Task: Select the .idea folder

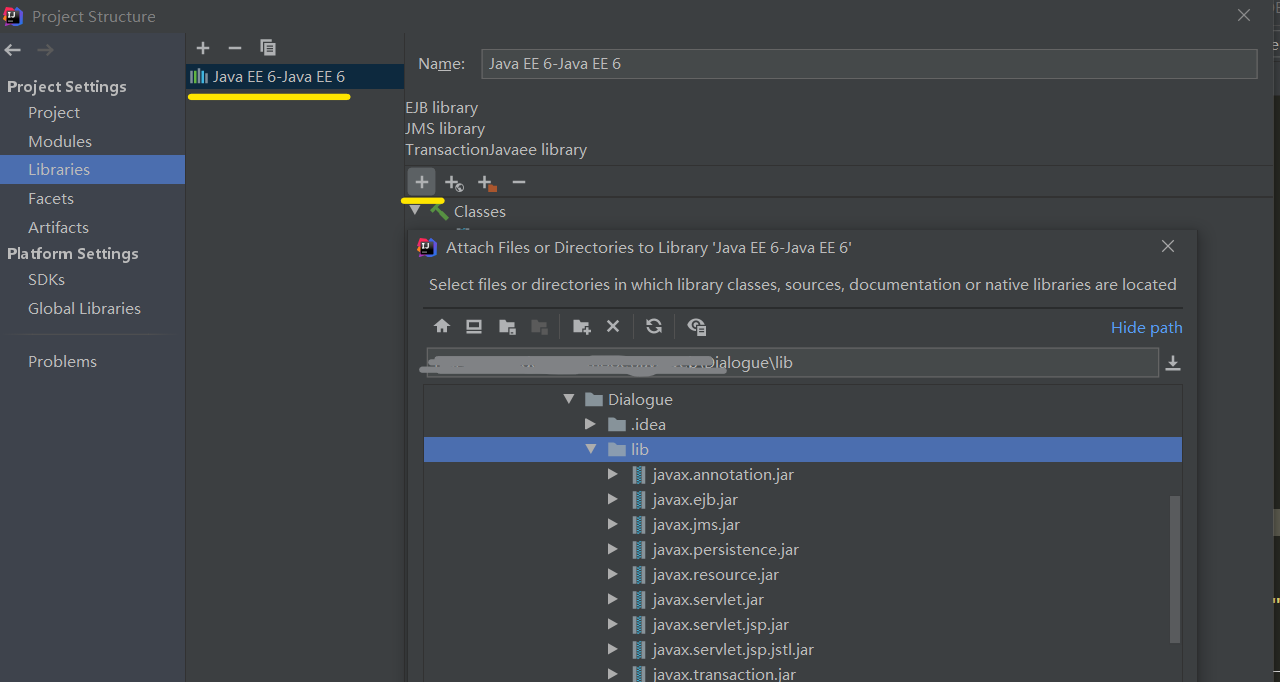Action: click(x=648, y=424)
